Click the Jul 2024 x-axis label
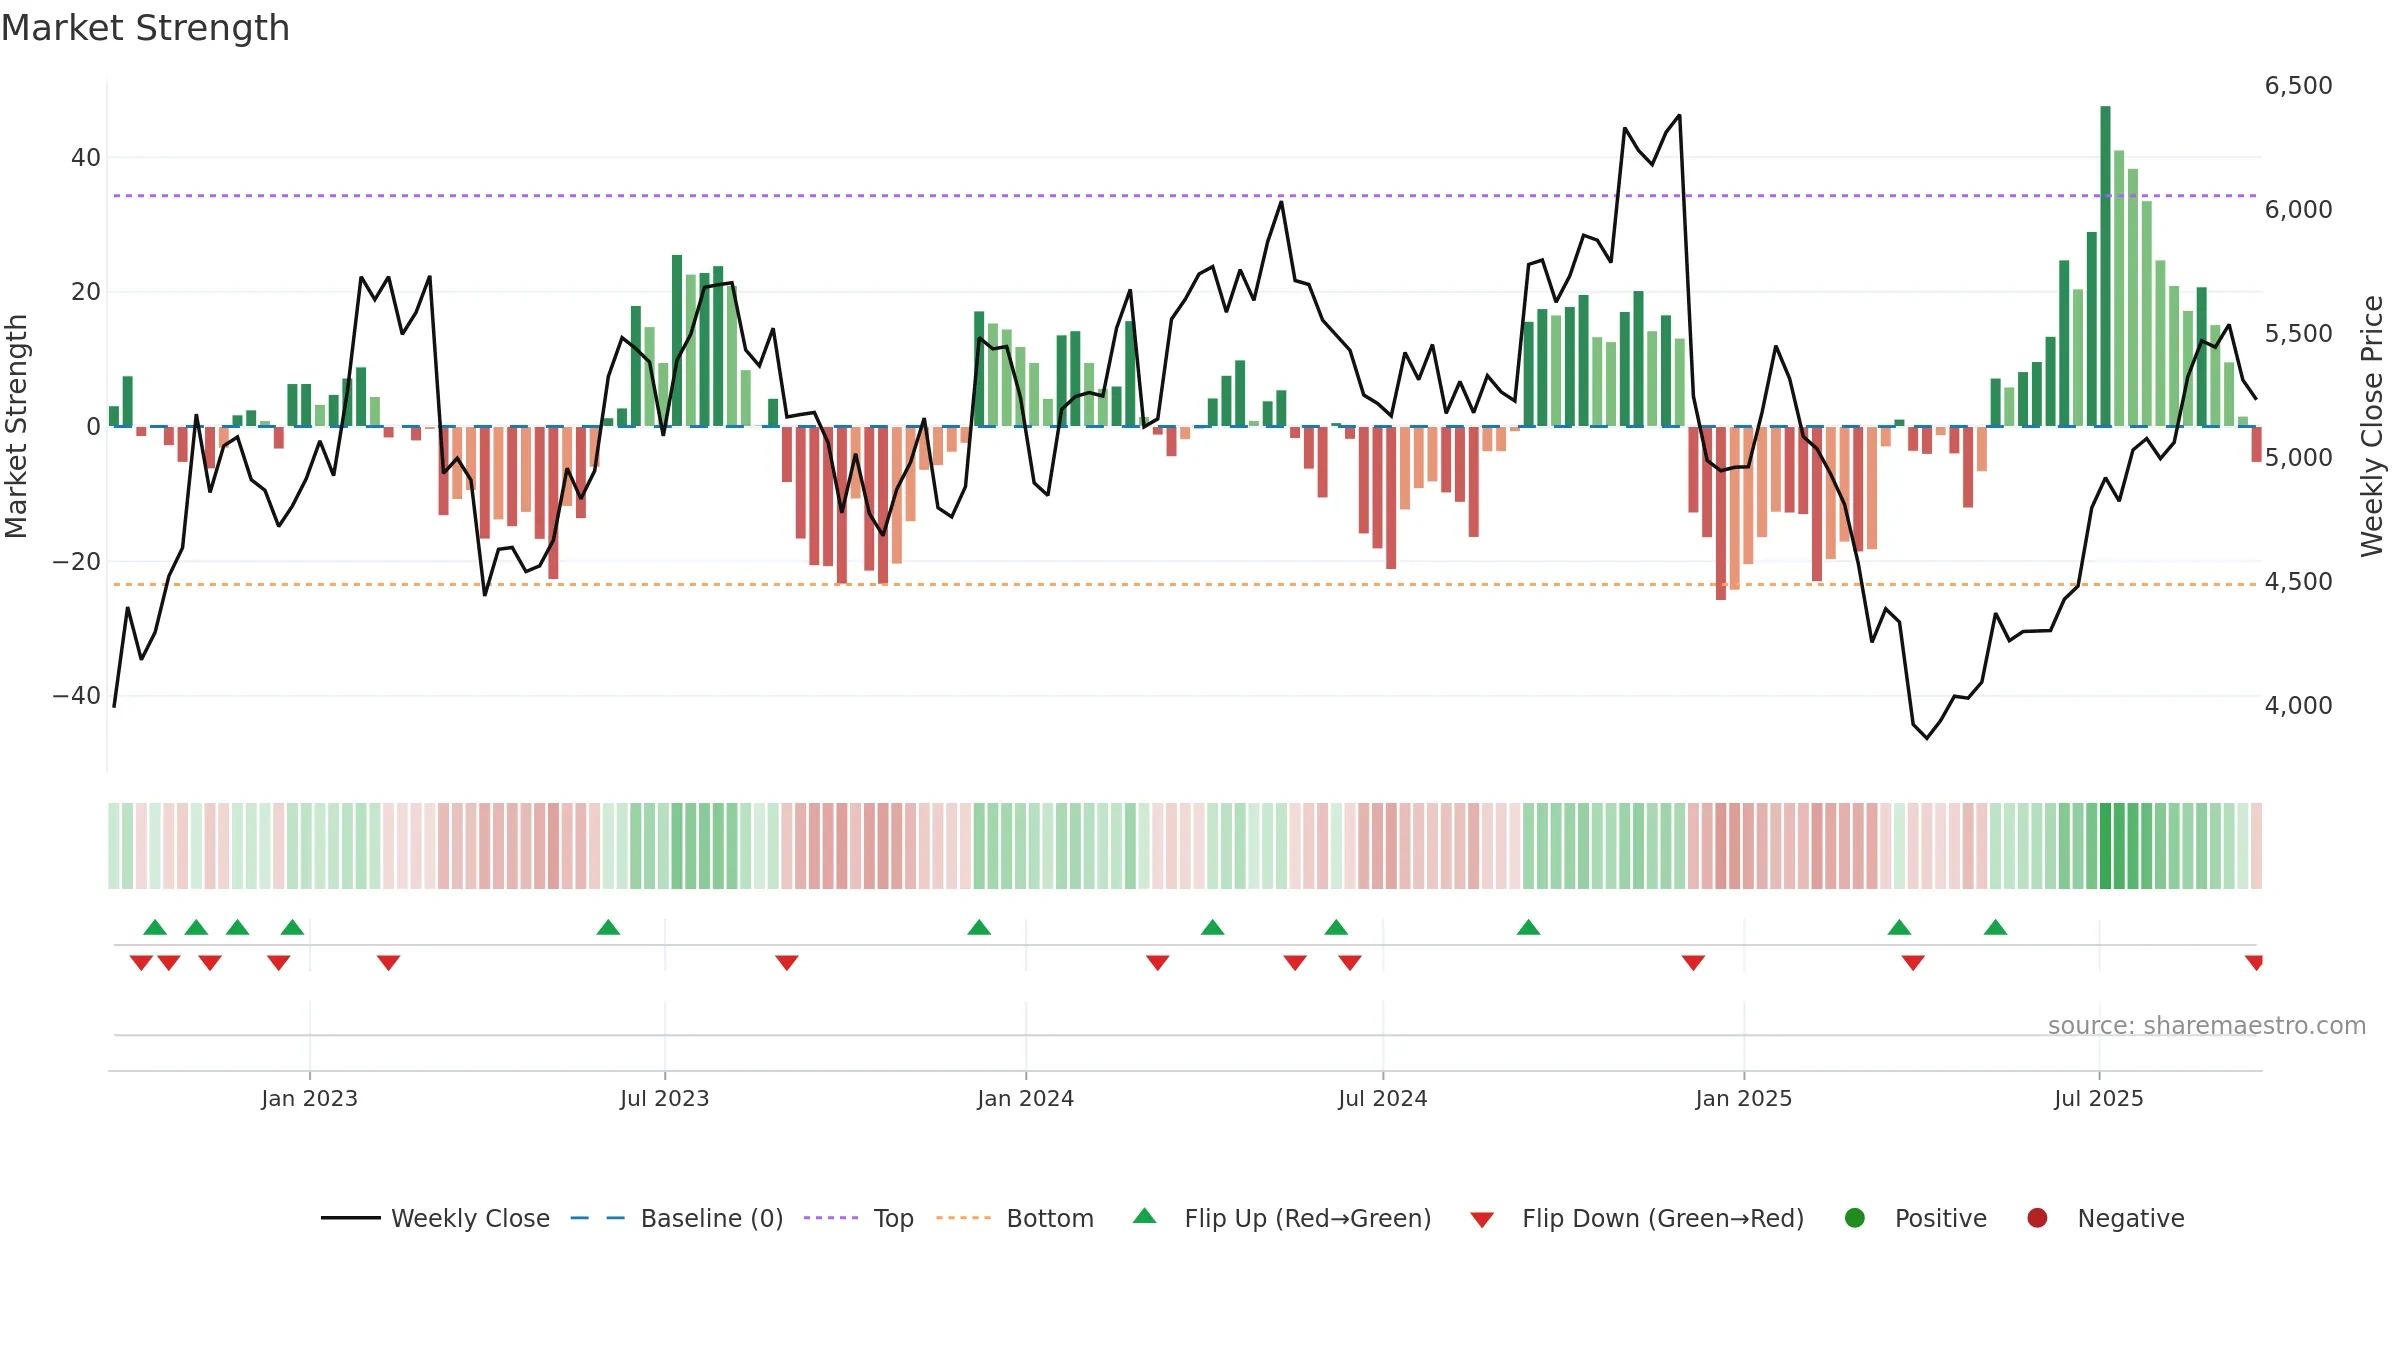 (1383, 1099)
